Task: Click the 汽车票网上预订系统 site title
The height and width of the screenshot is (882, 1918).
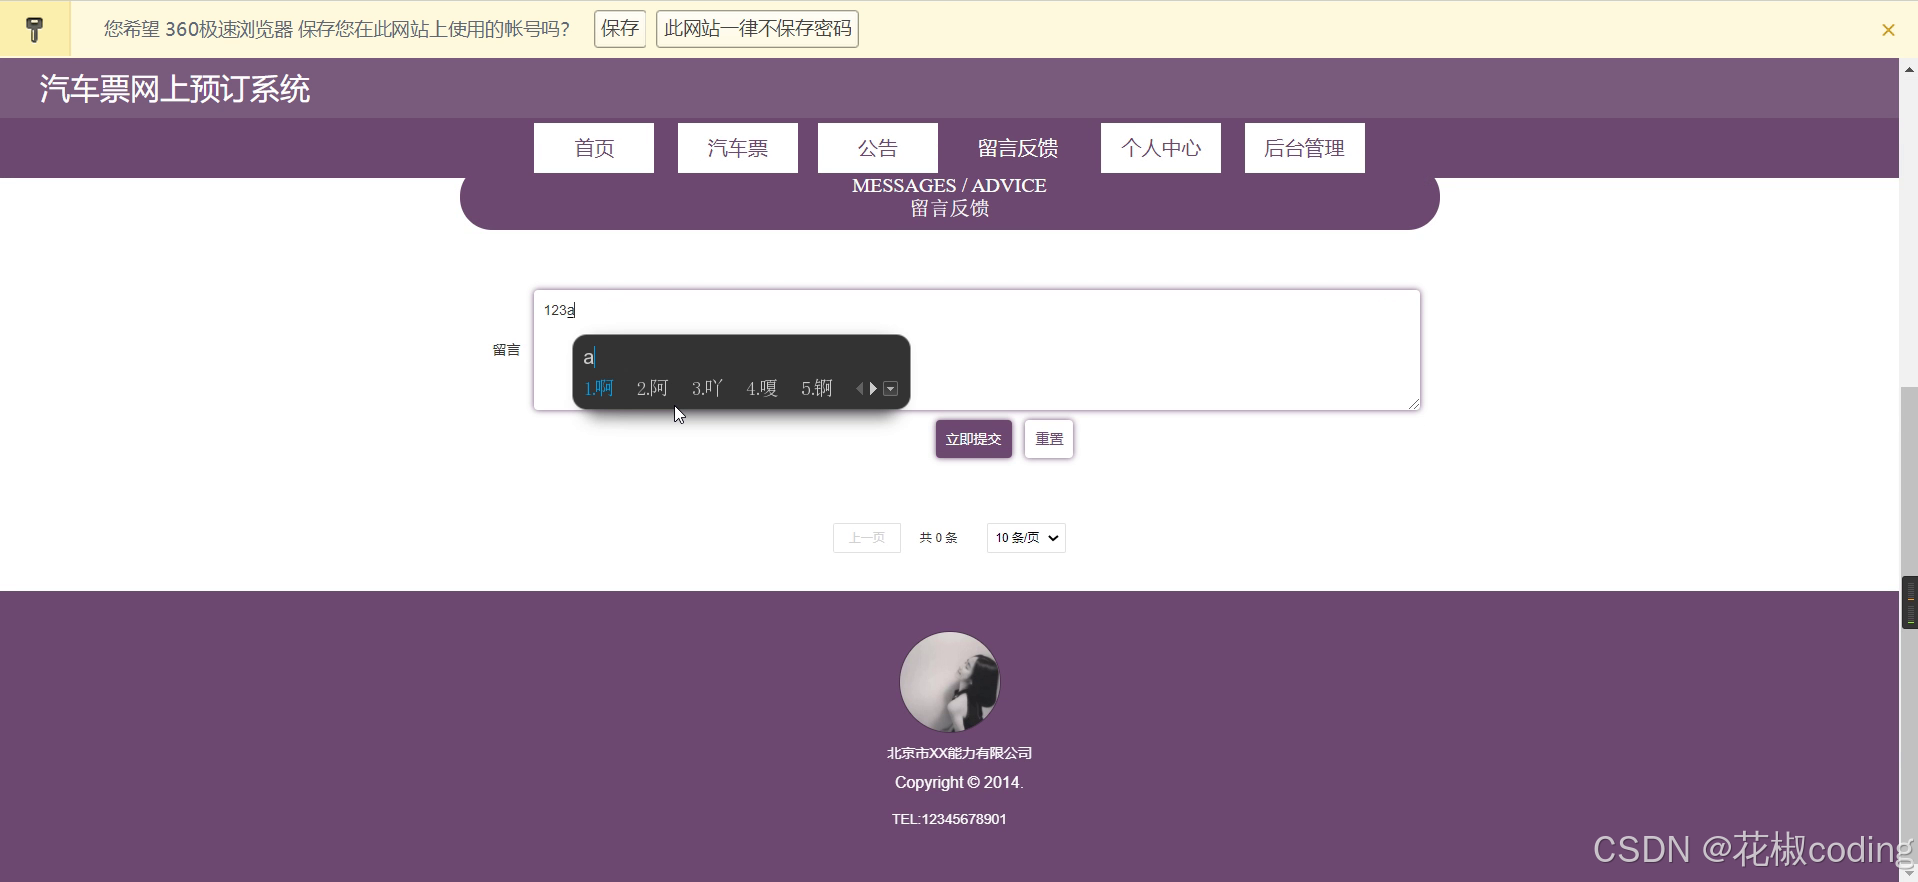Action: (175, 89)
